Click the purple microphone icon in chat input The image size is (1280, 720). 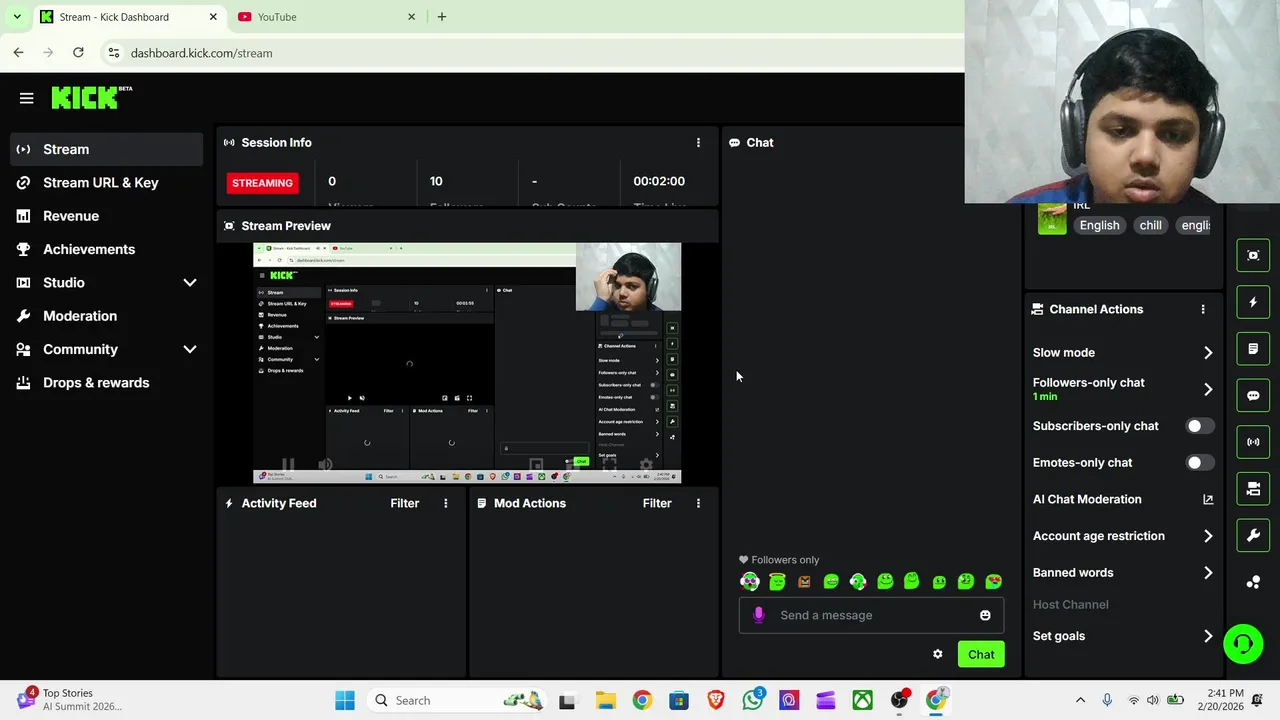pyautogui.click(x=758, y=615)
